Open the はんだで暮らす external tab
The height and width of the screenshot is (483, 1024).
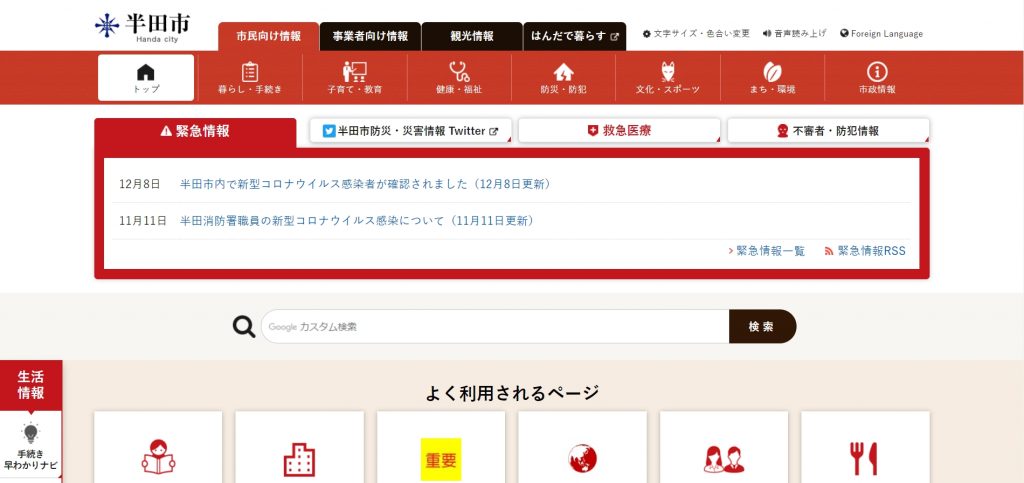click(x=575, y=37)
